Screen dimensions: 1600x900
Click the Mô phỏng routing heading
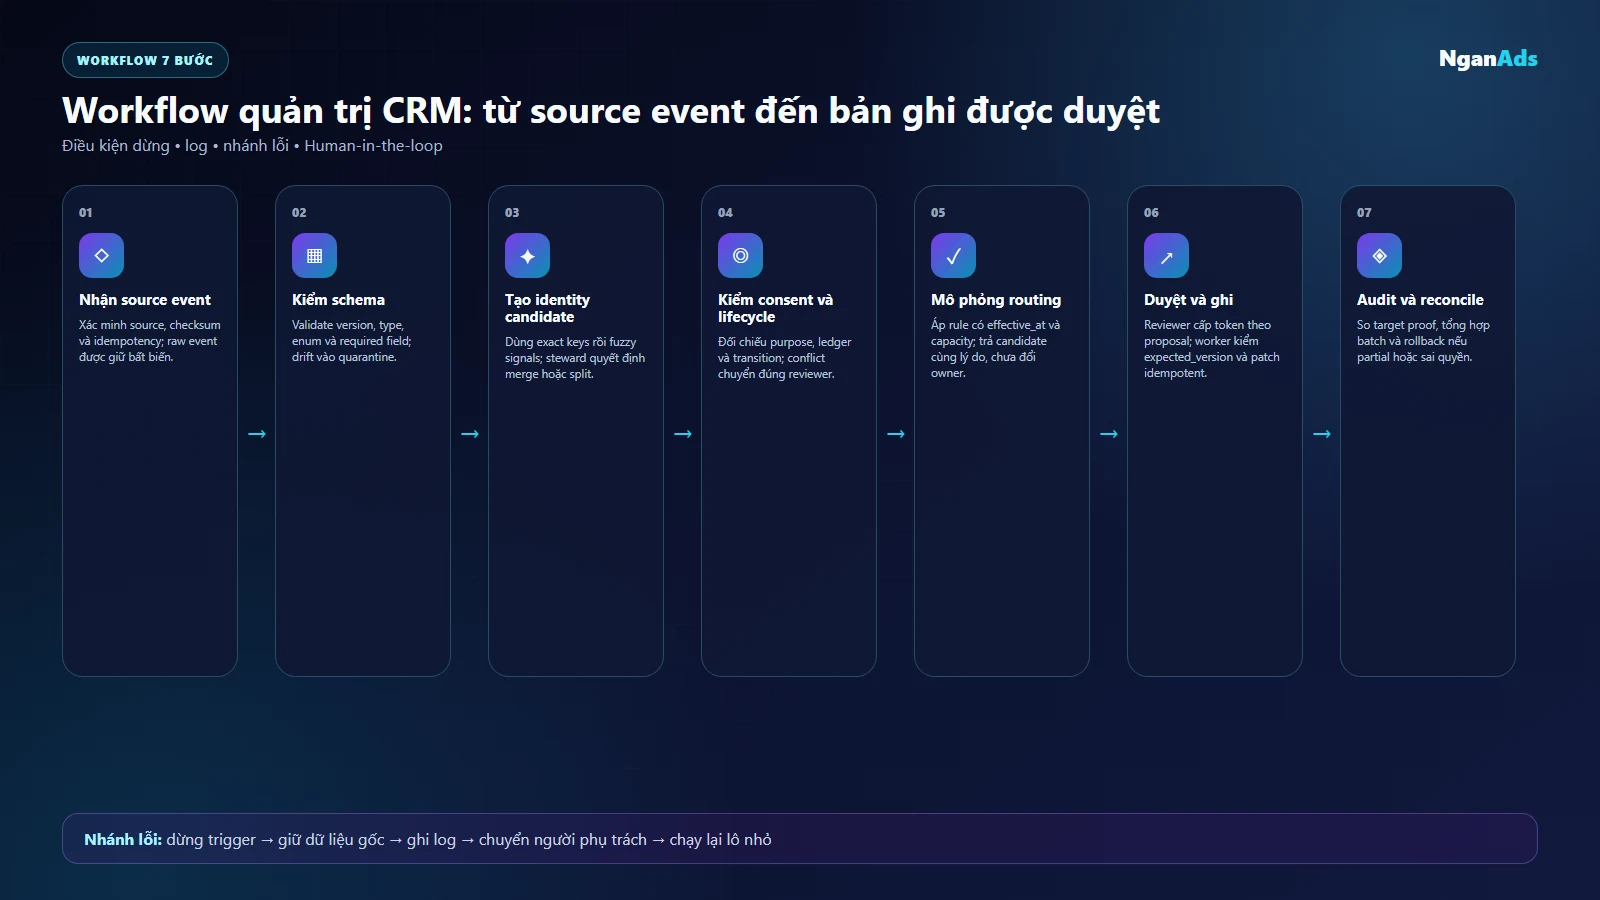(996, 300)
